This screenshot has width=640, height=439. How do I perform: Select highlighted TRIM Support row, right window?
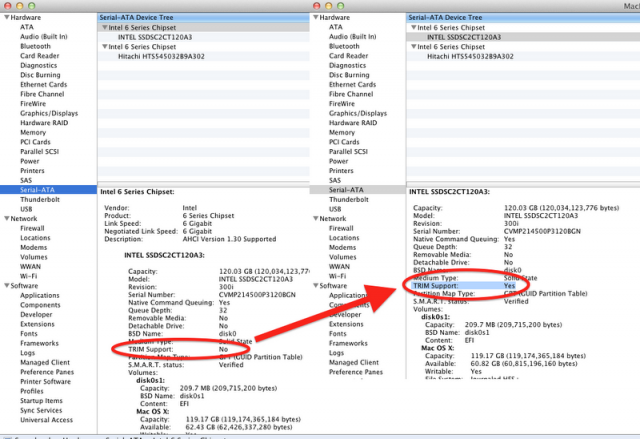pyautogui.click(x=464, y=286)
